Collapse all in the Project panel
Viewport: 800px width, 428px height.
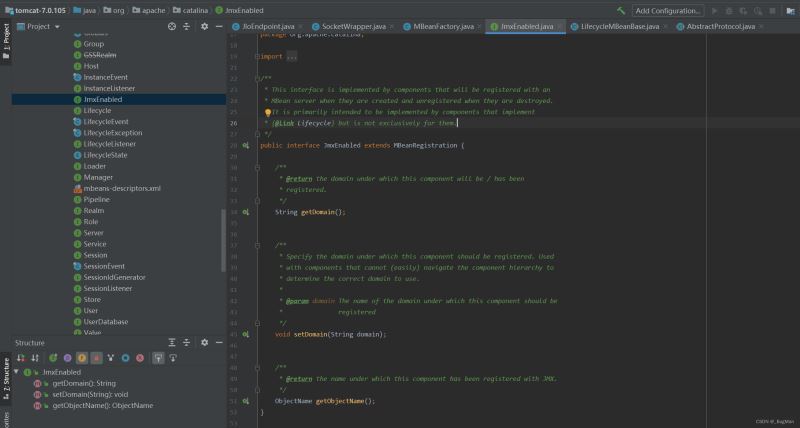point(186,27)
